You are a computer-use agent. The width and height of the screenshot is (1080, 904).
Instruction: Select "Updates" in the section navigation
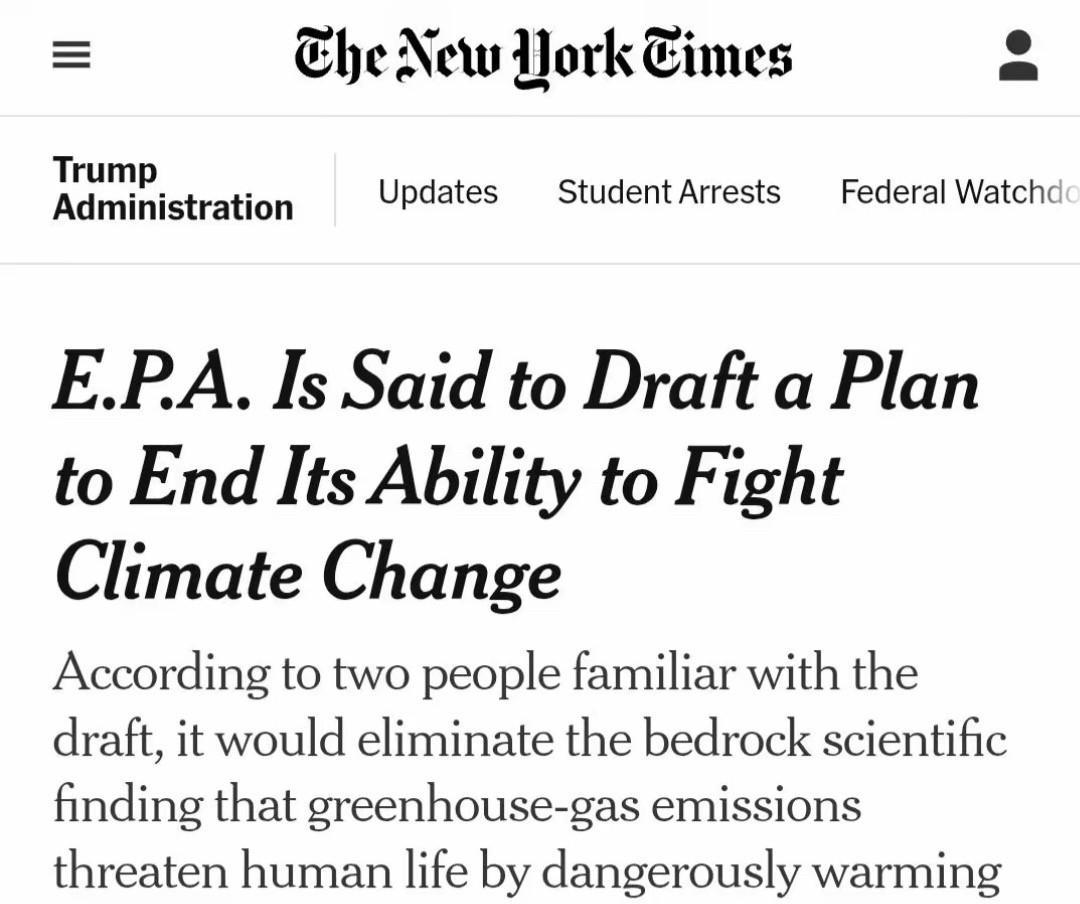[x=437, y=191]
